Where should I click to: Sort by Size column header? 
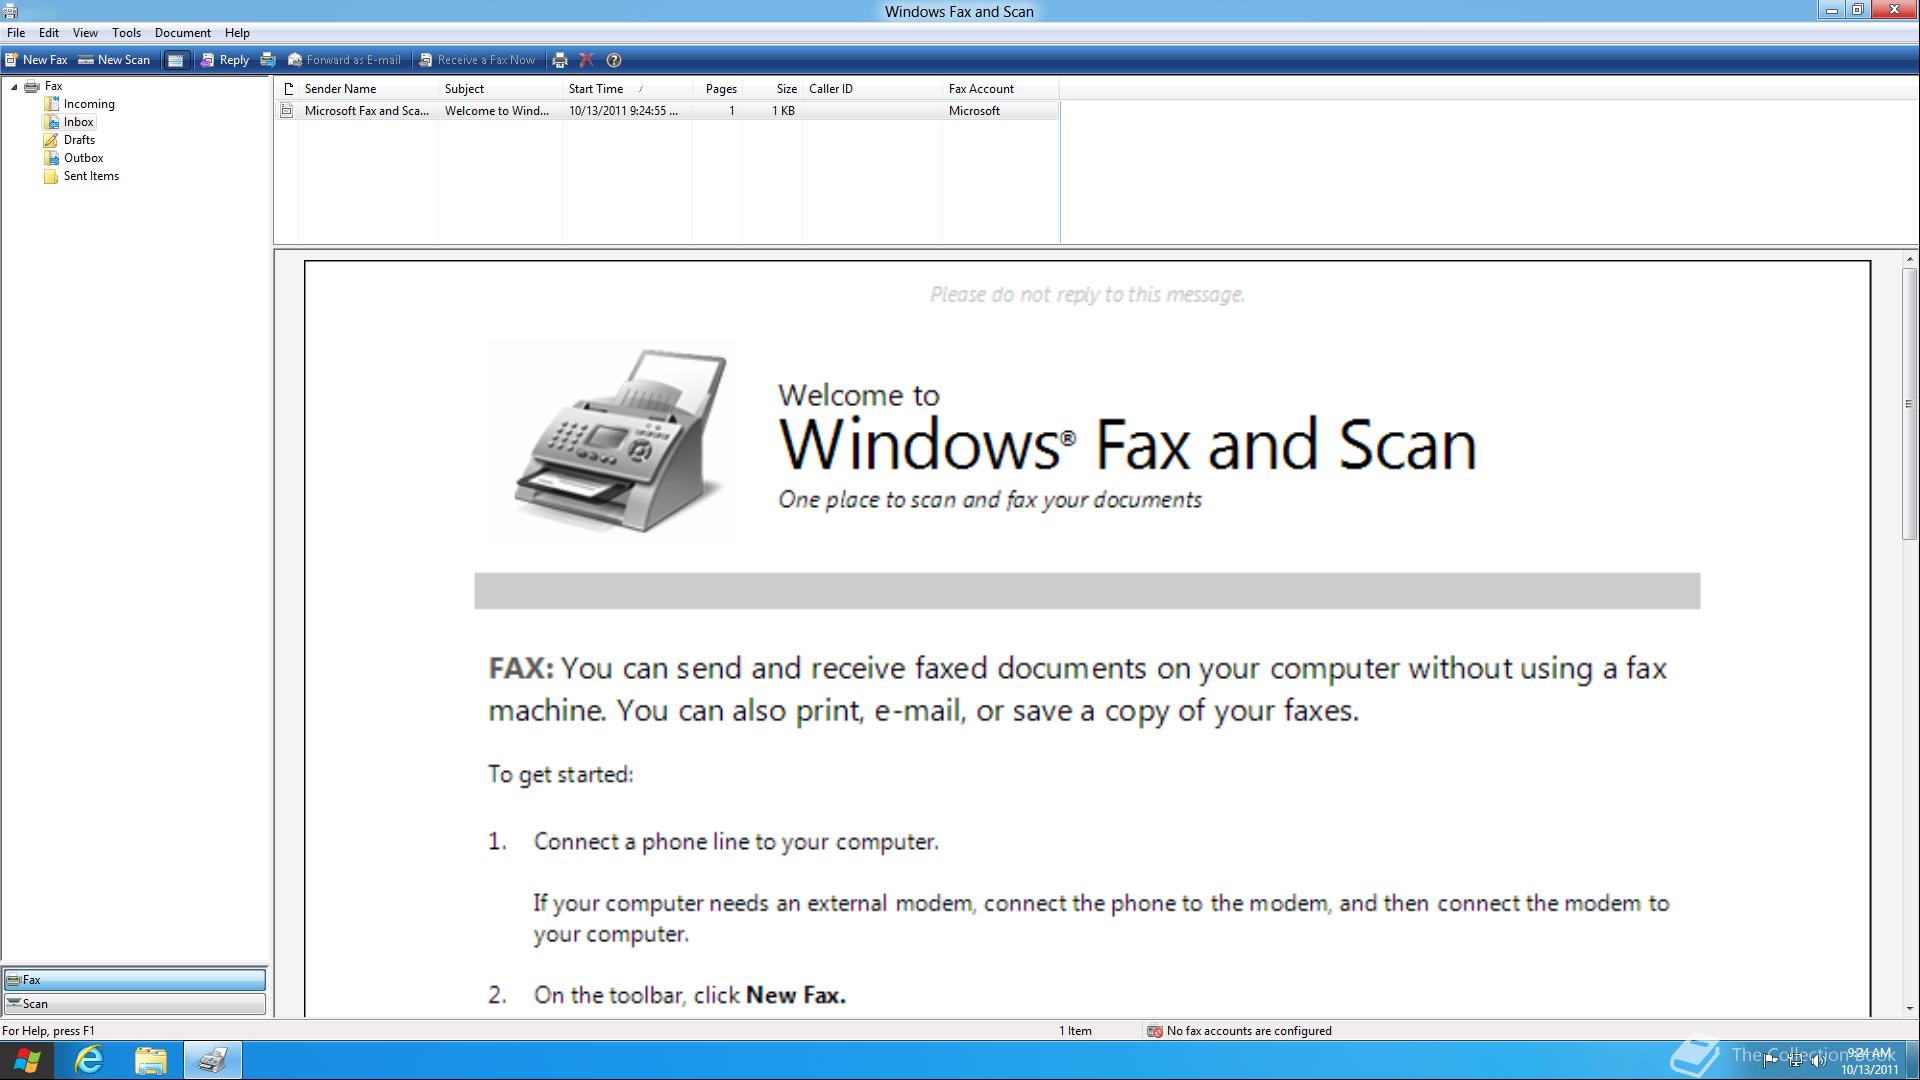(x=772, y=89)
